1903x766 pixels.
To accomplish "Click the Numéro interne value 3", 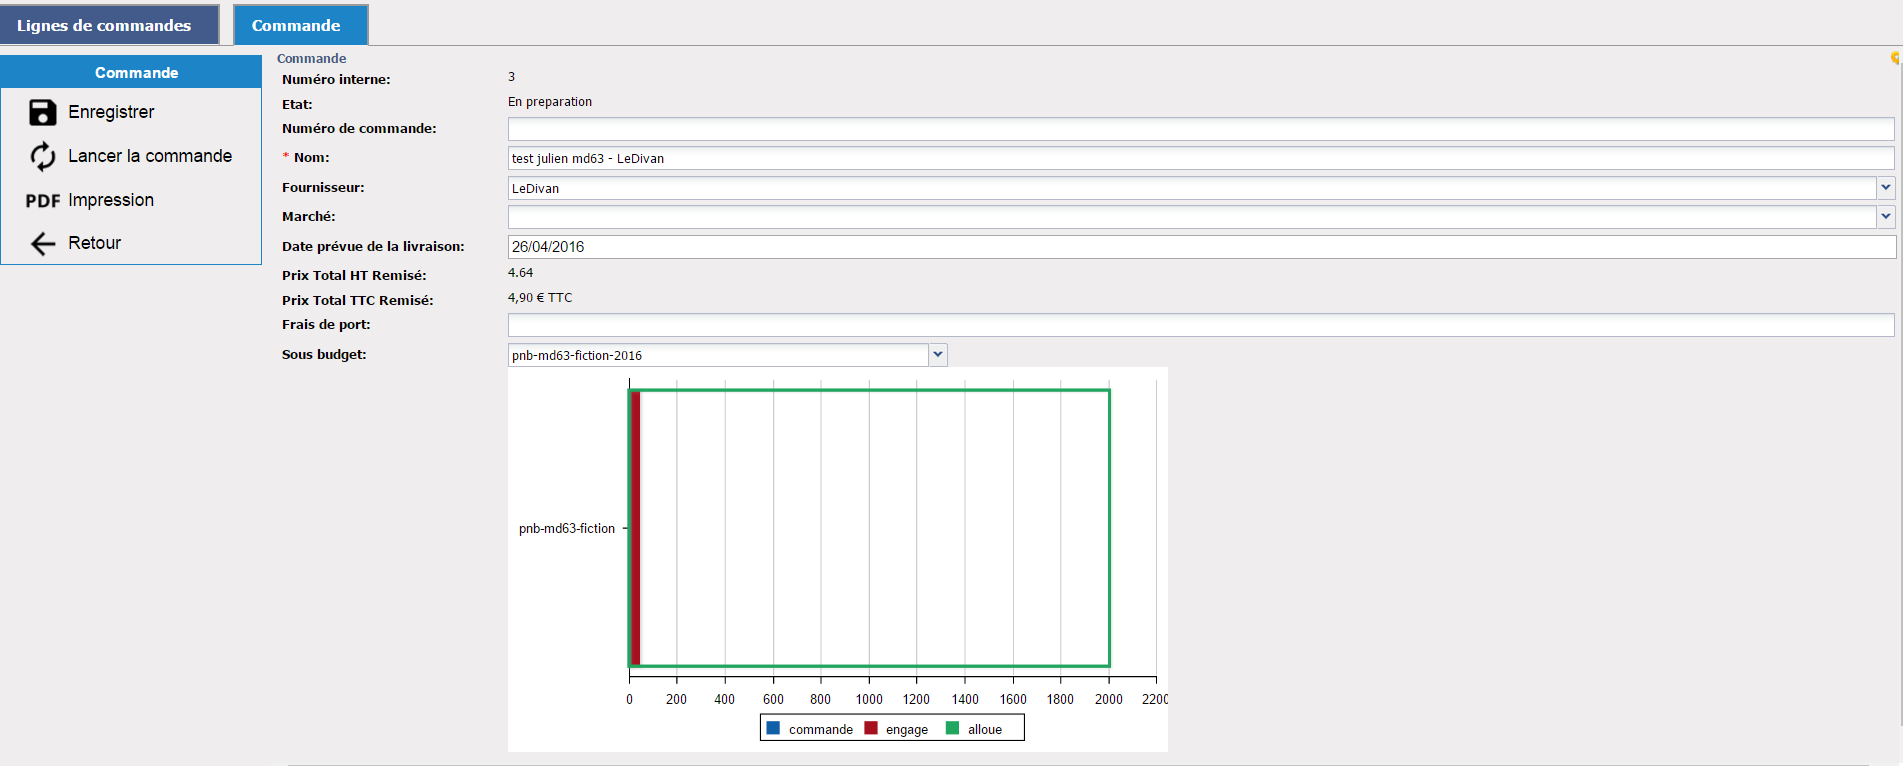I will (512, 76).
